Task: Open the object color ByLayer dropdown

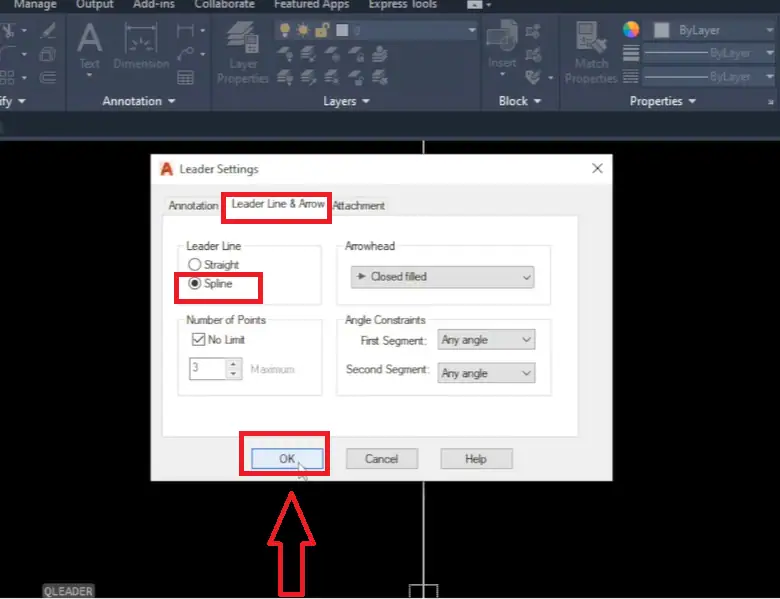Action: [709, 30]
